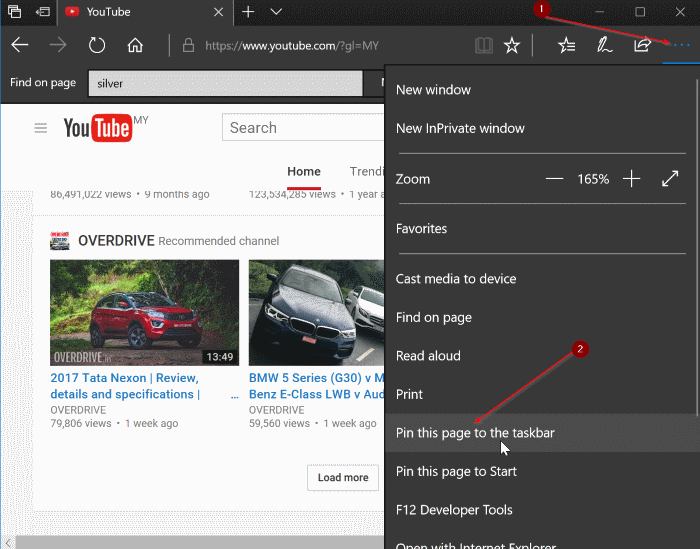This screenshot has width=700, height=549.
Task: Set these tabs aside icon
Action: (x=43, y=12)
